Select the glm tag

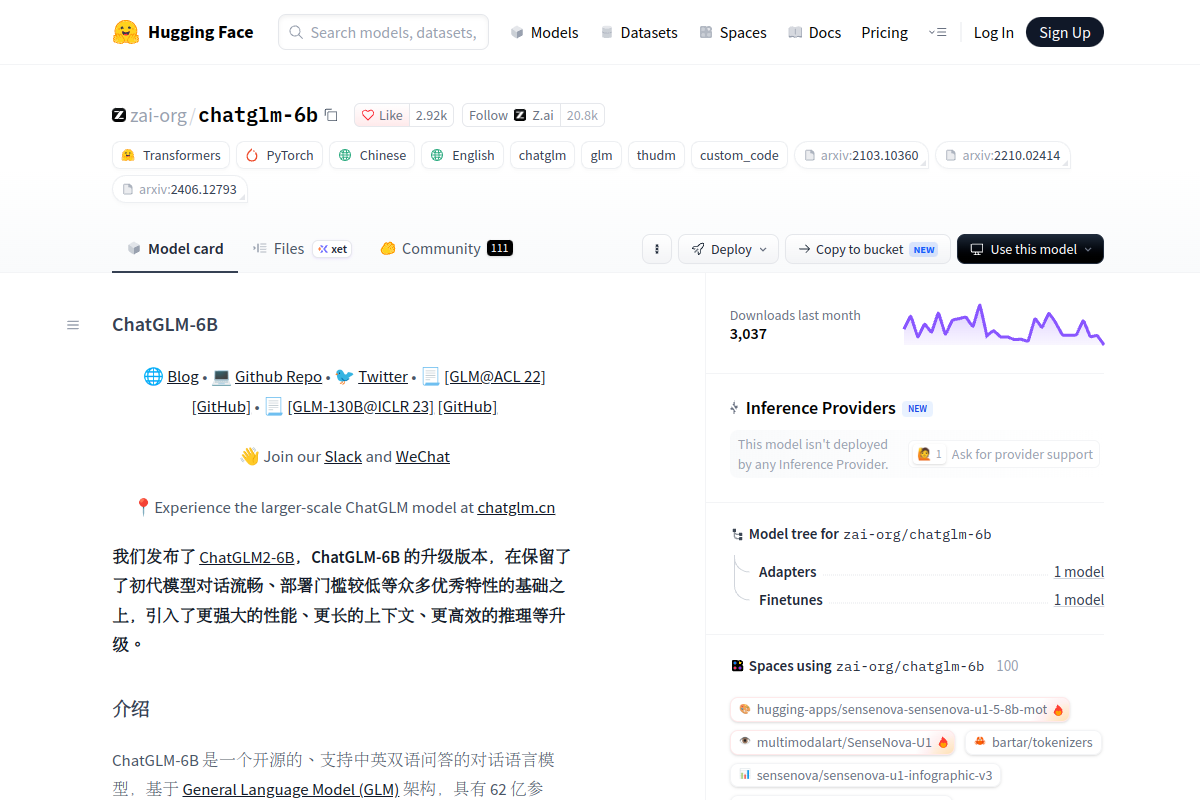click(601, 155)
